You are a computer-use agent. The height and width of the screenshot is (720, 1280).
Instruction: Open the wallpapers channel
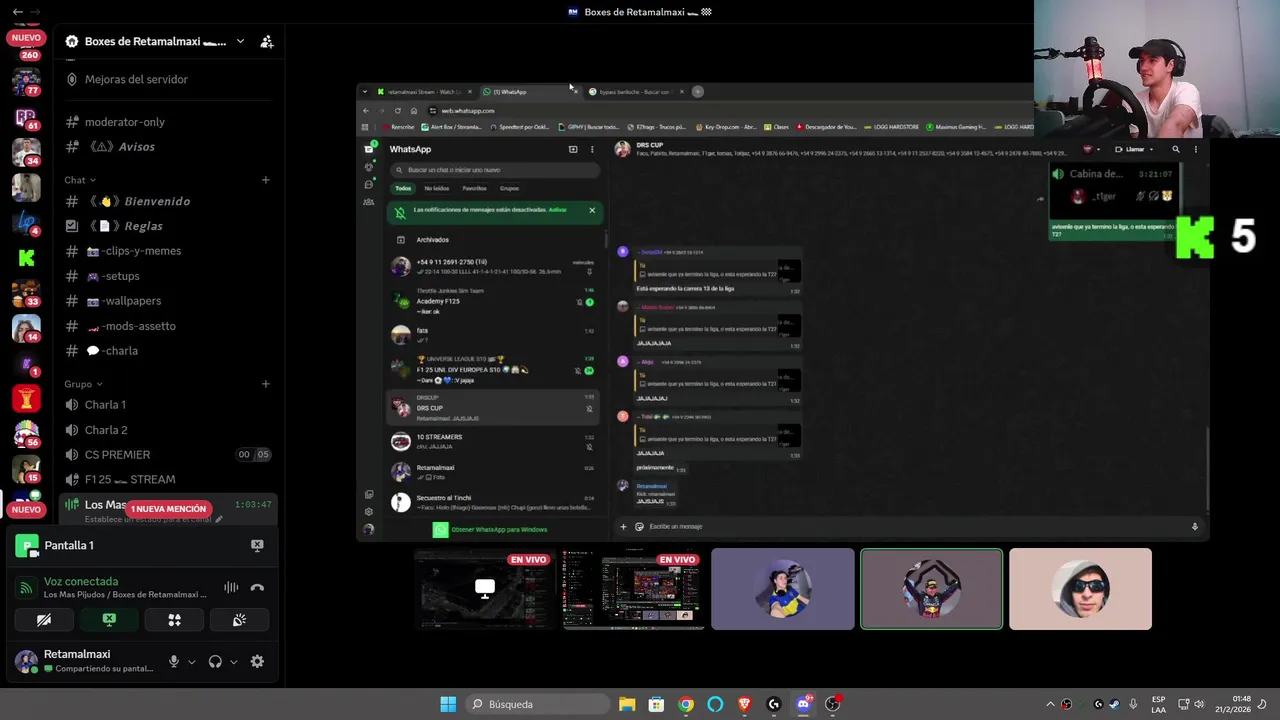tap(167, 301)
